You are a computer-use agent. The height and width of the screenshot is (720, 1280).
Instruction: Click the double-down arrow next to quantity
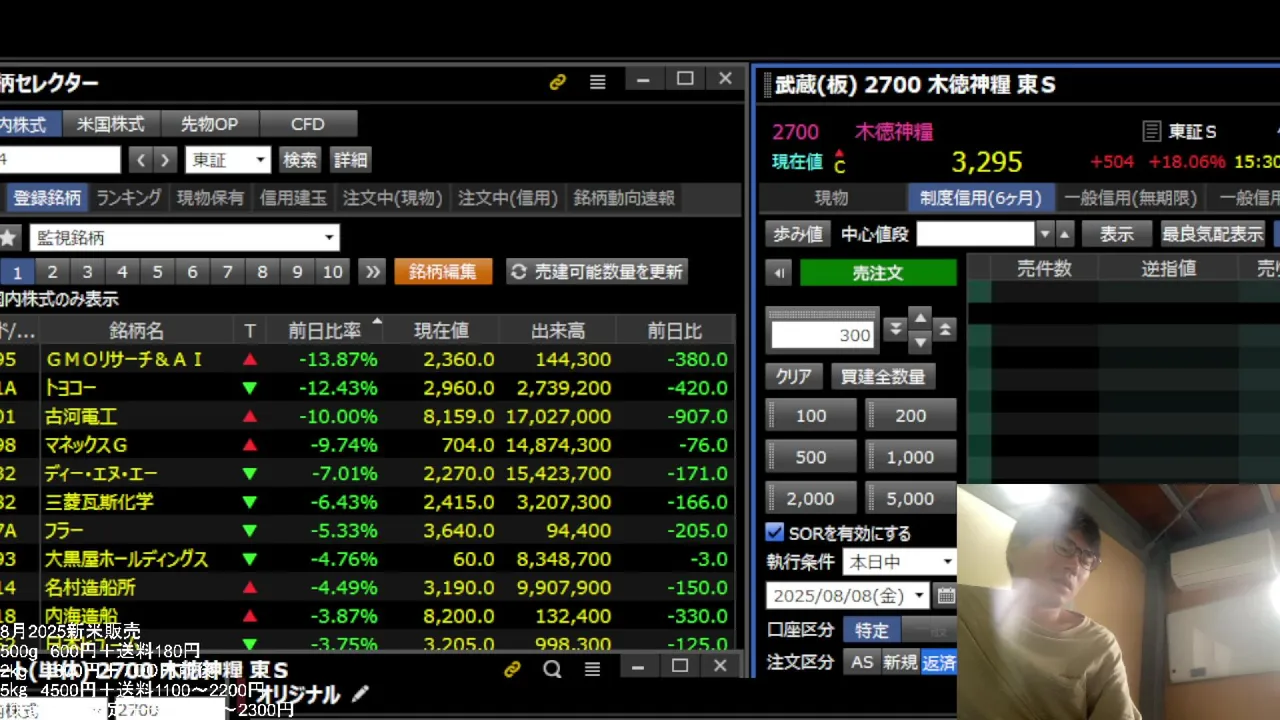896,329
